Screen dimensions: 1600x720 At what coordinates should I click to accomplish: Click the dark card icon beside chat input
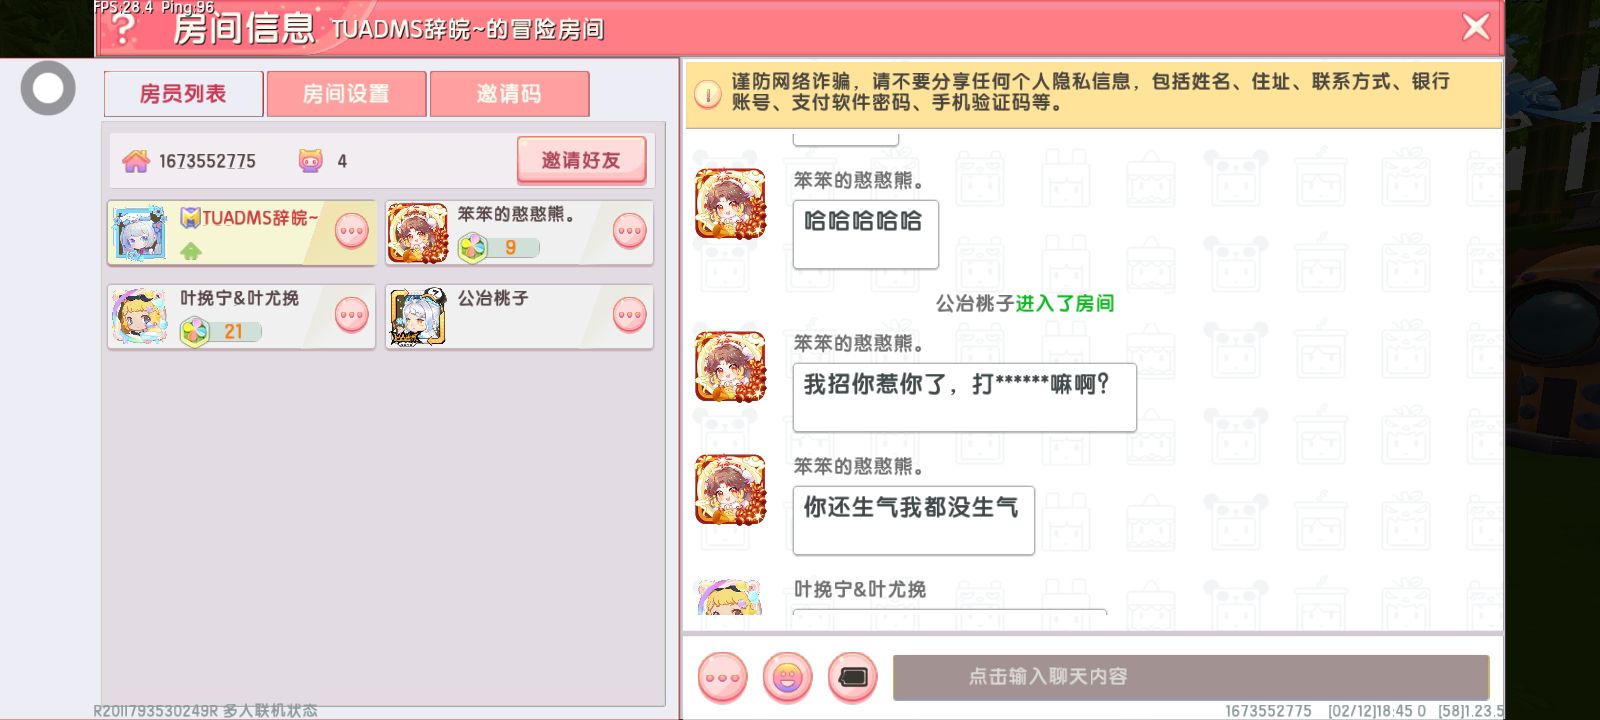(852, 677)
